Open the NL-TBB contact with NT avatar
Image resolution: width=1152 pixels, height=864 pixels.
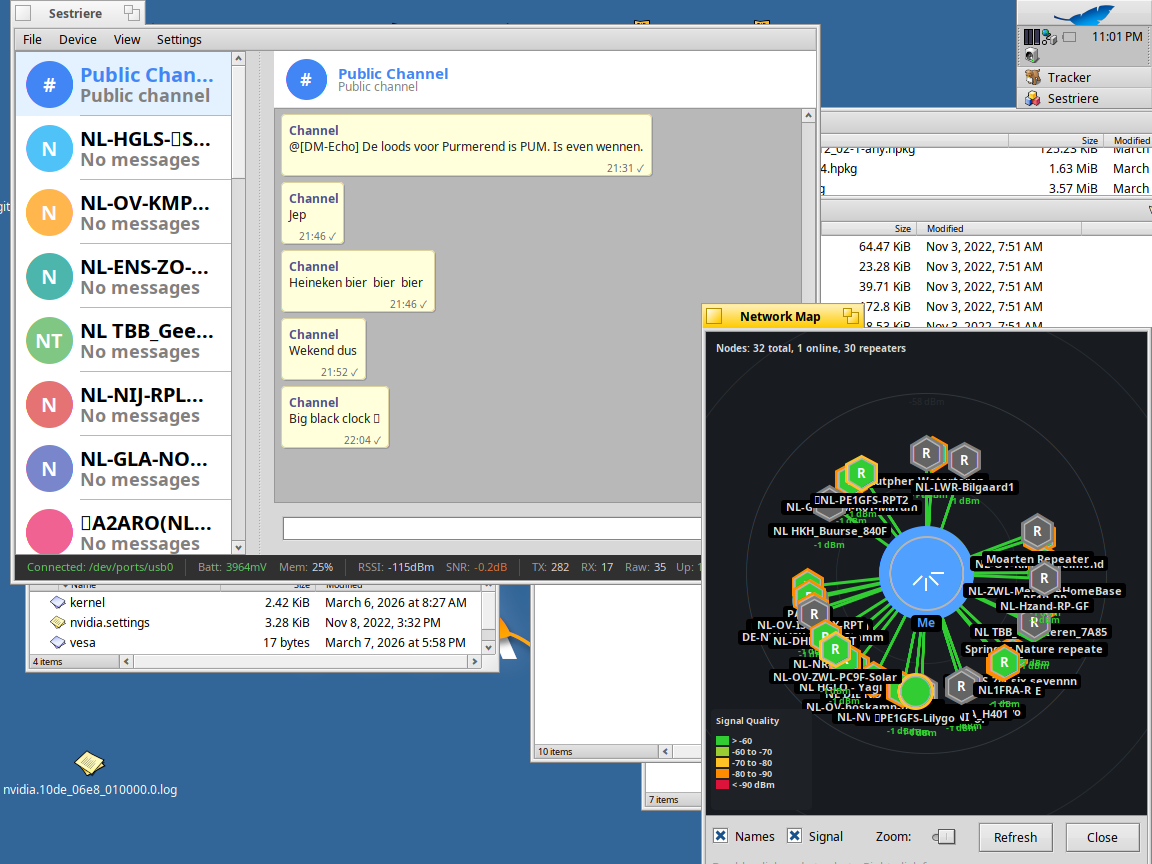coord(49,340)
